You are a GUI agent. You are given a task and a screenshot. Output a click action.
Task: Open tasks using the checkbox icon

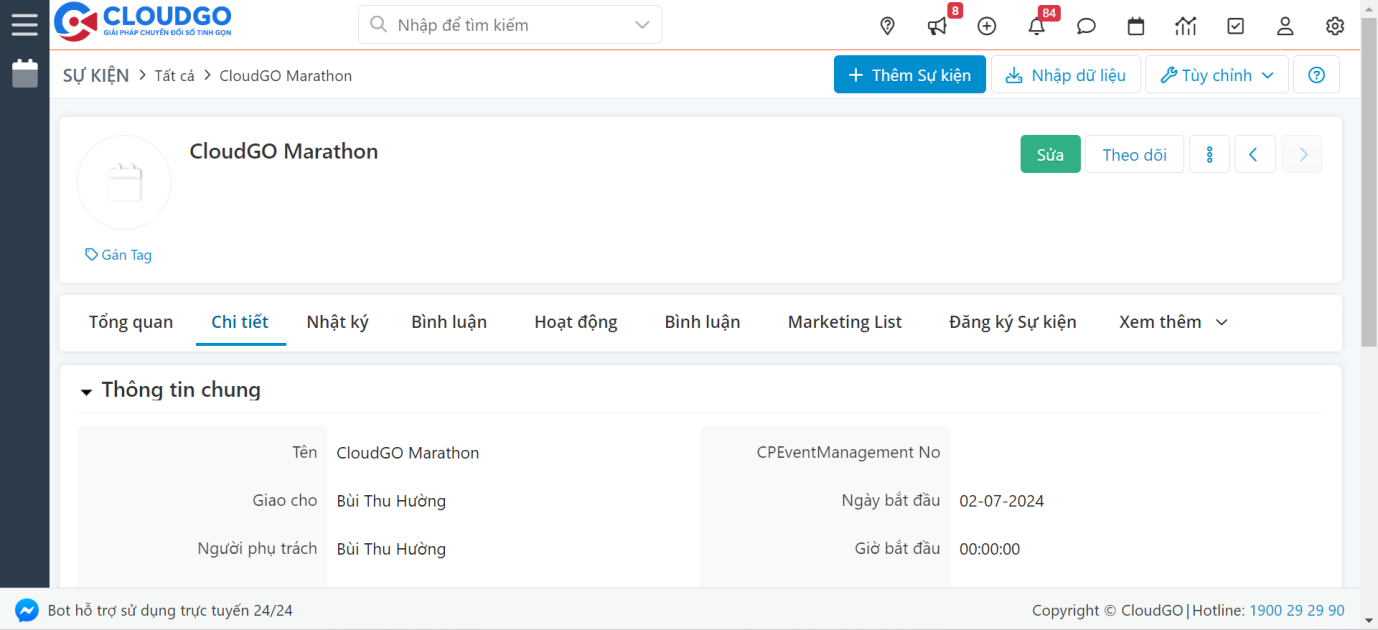point(1235,25)
